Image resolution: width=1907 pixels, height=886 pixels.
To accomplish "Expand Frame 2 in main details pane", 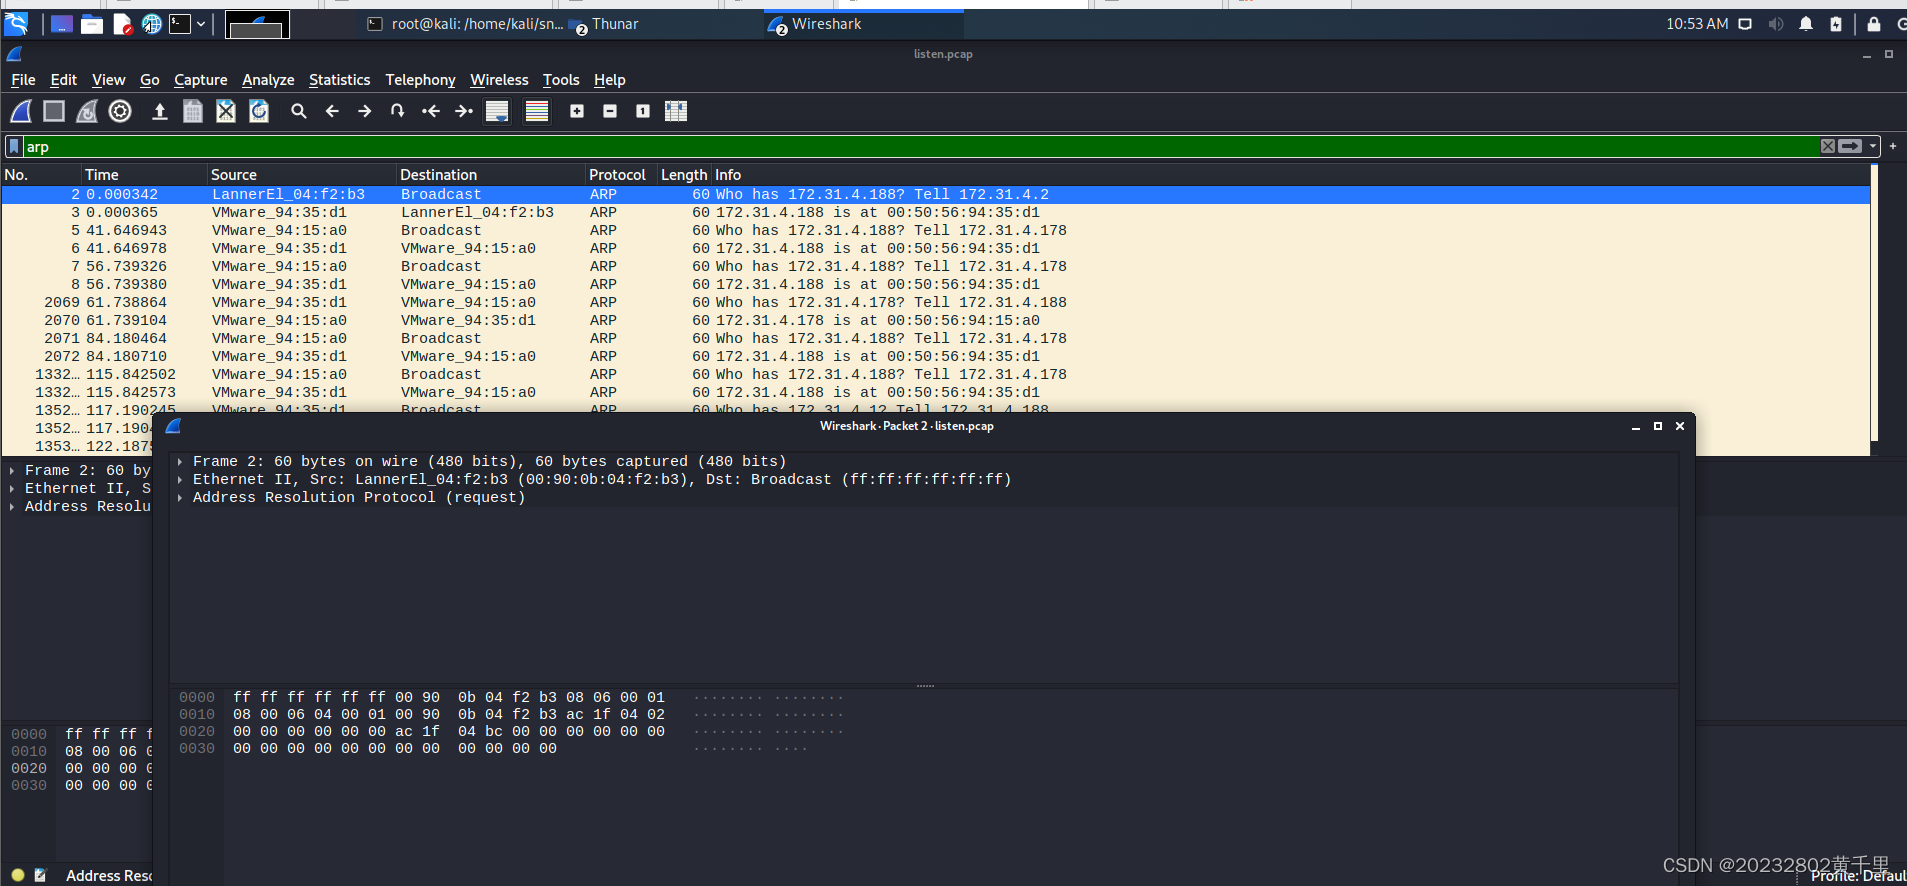I will click(x=12, y=471).
